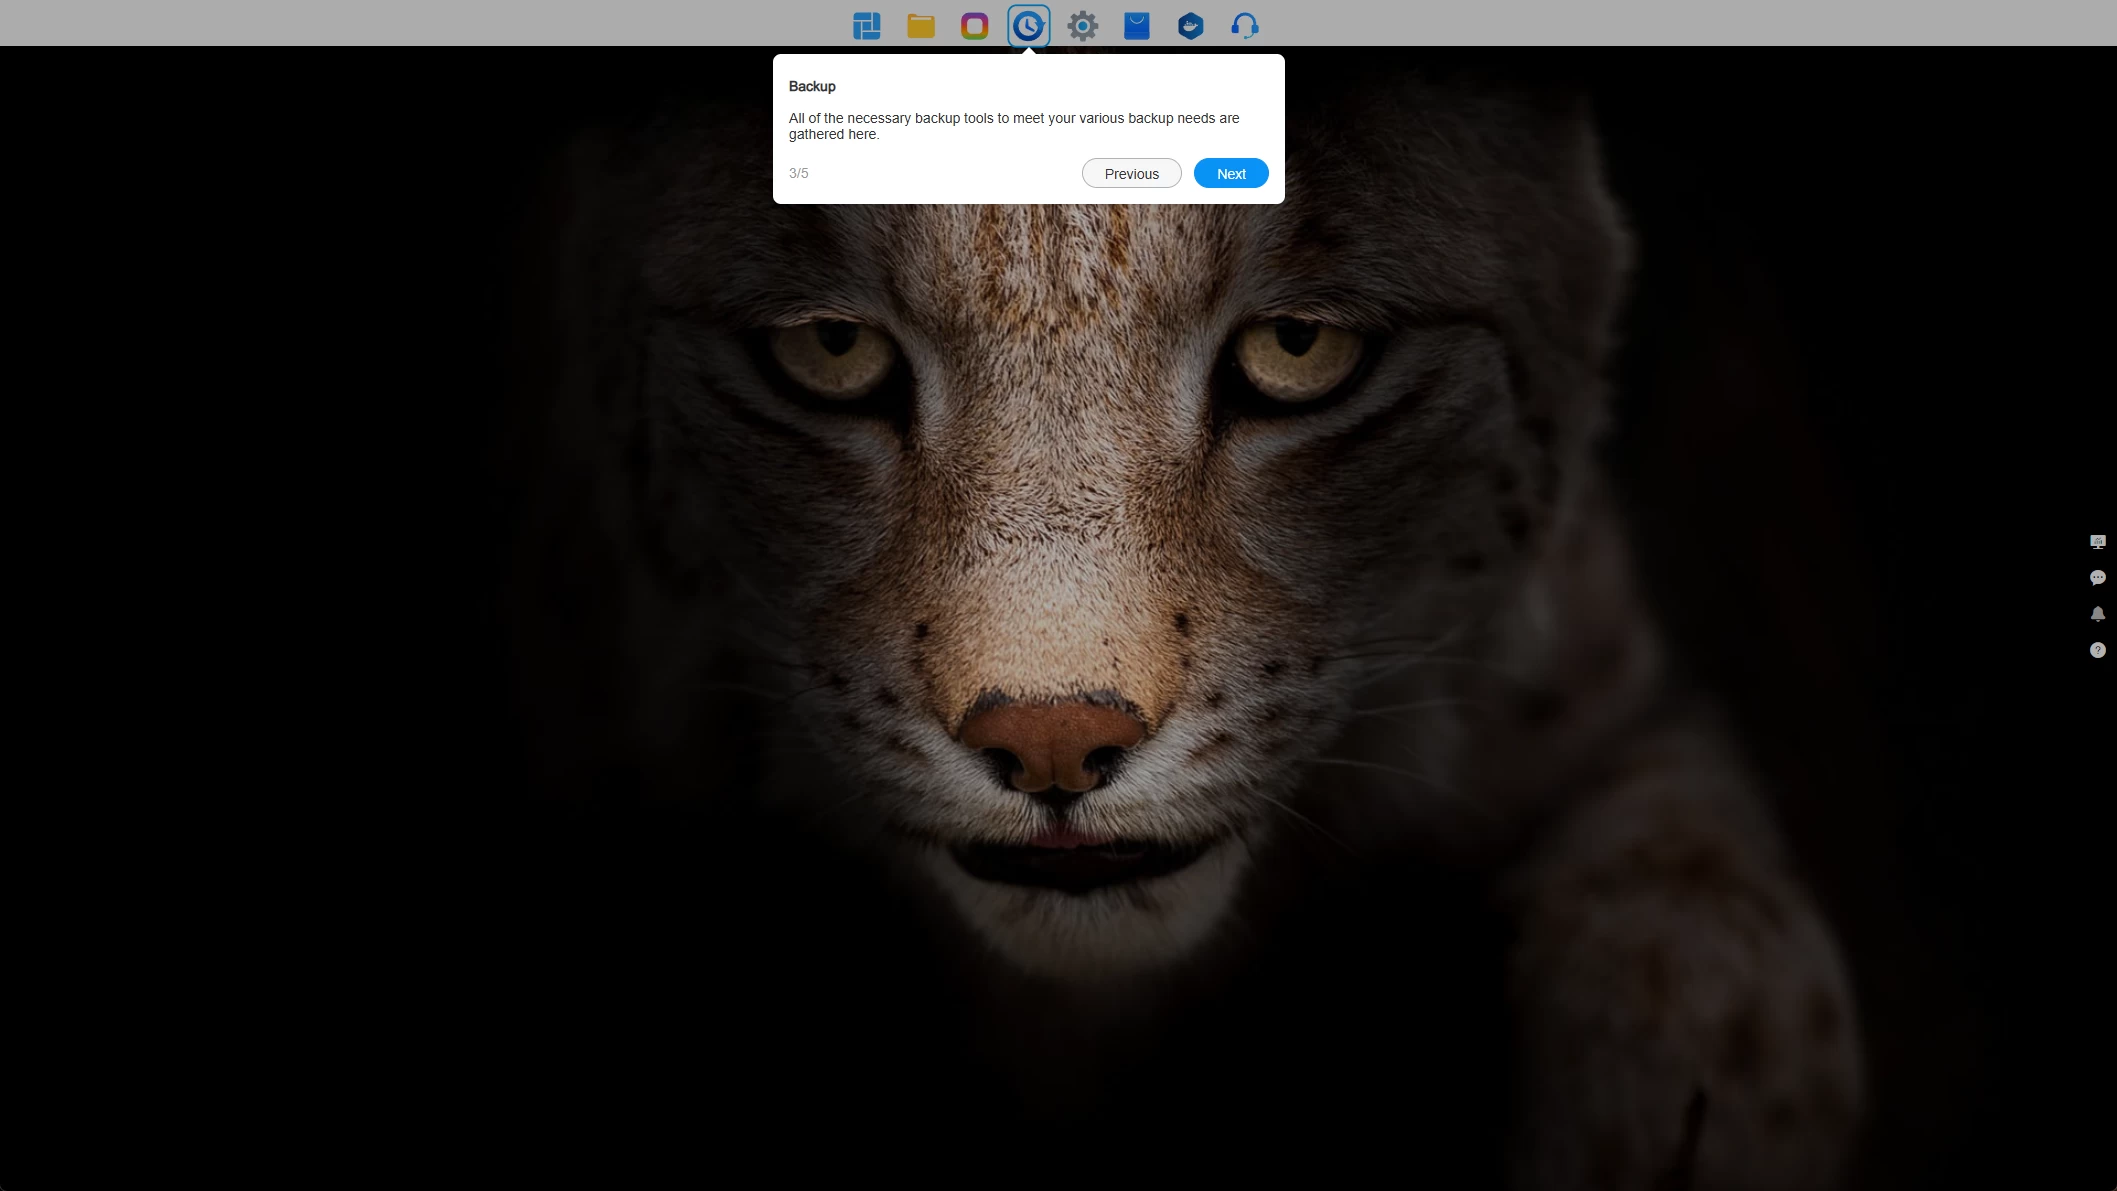Launch the Docker whale hexagon icon
This screenshot has width=2117, height=1191.
click(1191, 26)
